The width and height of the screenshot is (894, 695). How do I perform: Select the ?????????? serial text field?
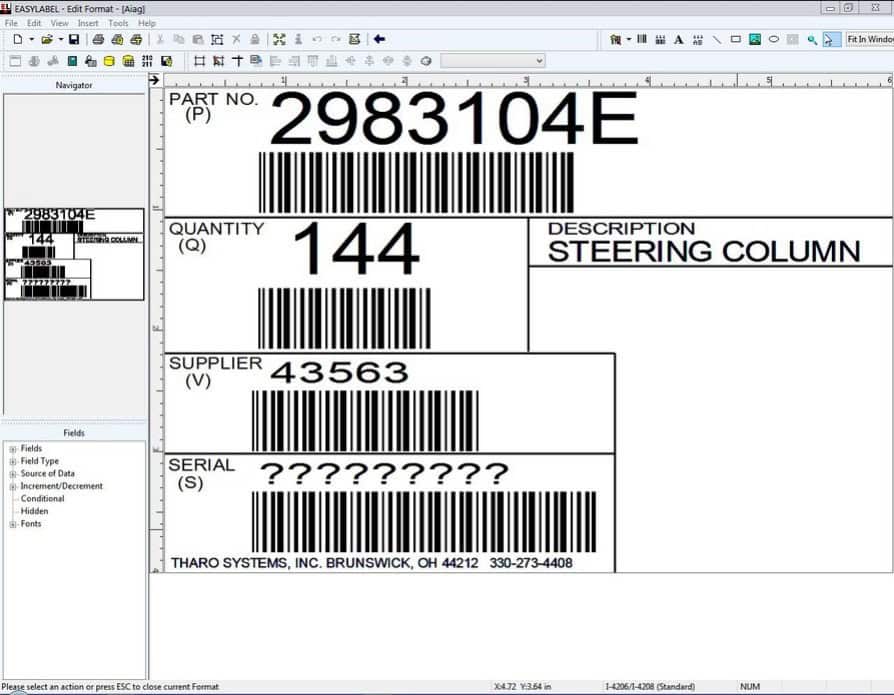point(384,474)
